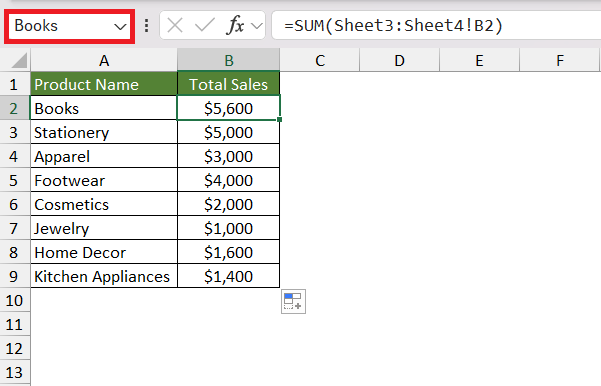The width and height of the screenshot is (601, 386).
Task: Click the Insert Function fx icon
Action: coord(235,26)
